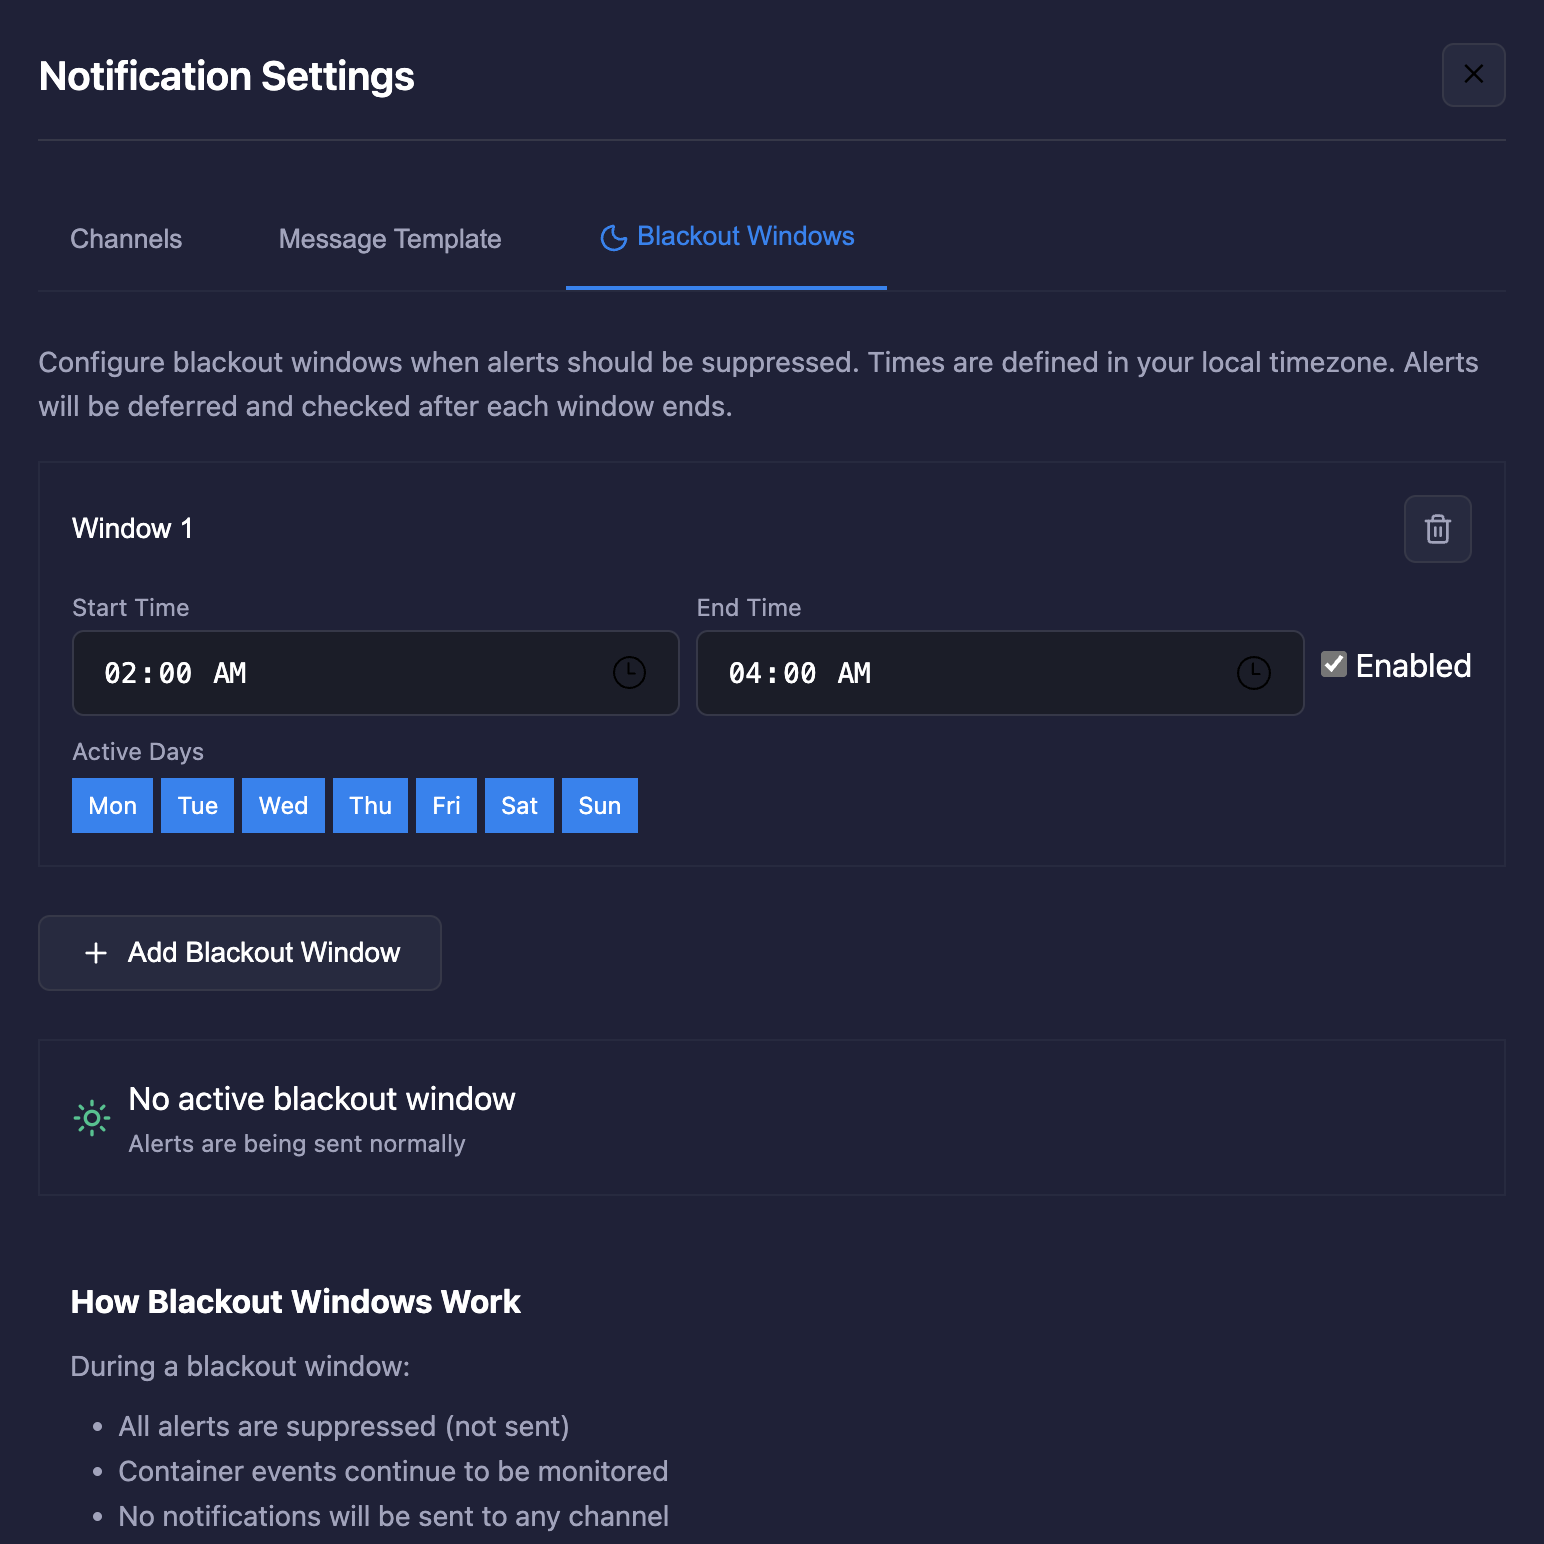Viewport: 1544px width, 1544px height.
Task: Close the Notification Settings dialog
Action: pos(1473,75)
